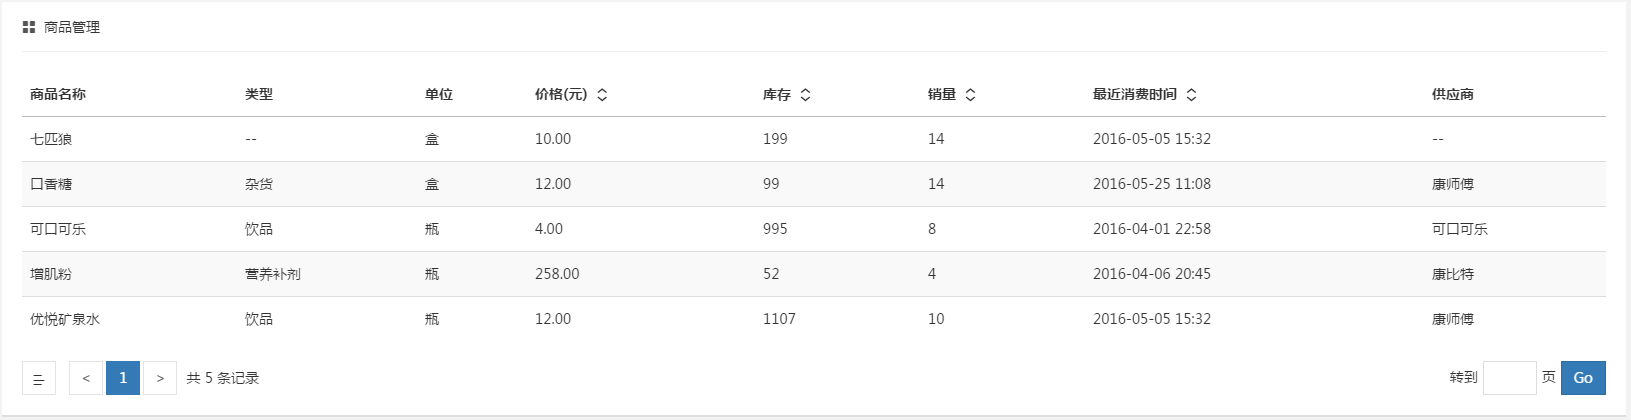Go to next page arrow

(160, 378)
